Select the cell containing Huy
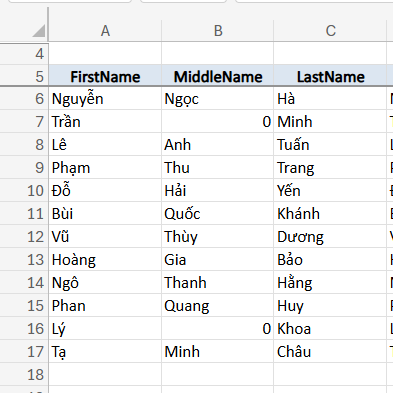This screenshot has width=393, height=393. pos(330,306)
